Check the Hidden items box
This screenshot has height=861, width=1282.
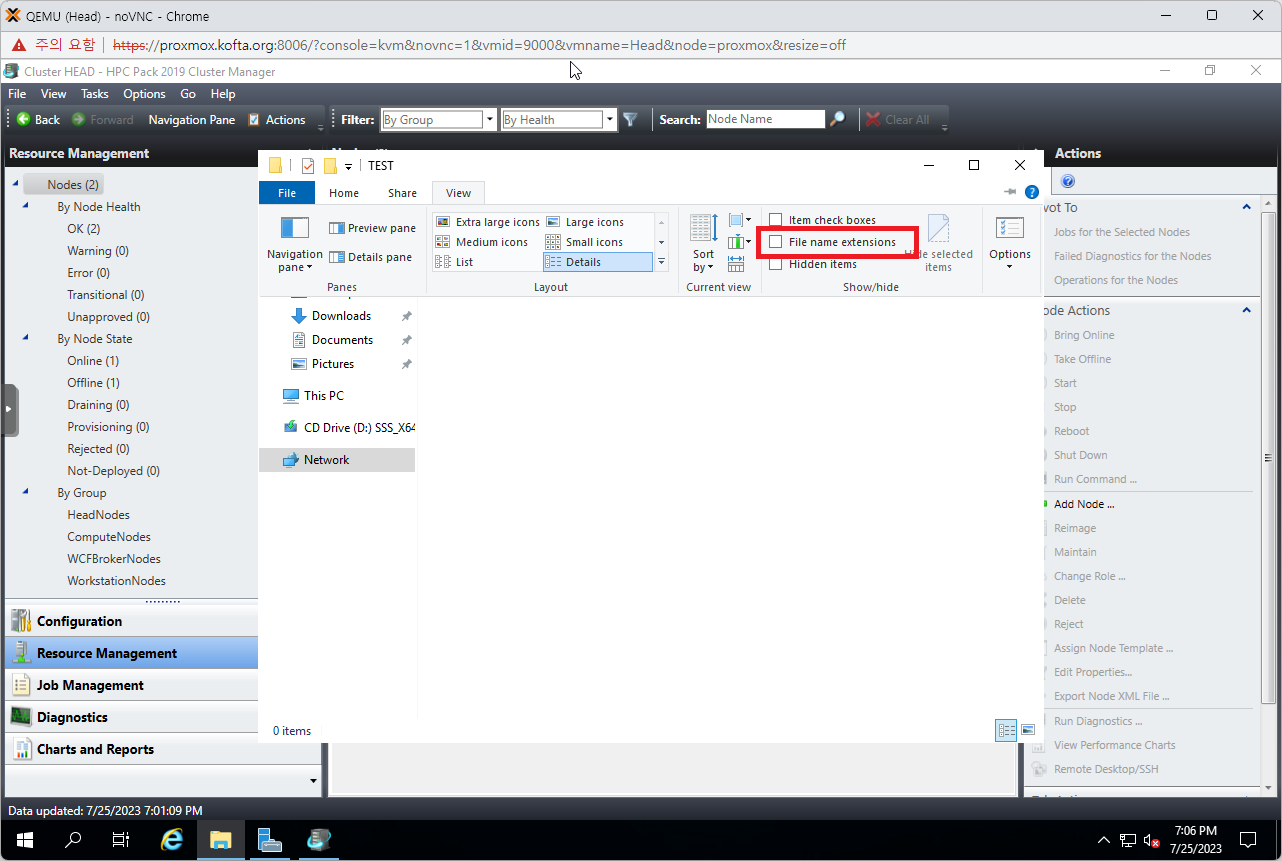click(775, 264)
